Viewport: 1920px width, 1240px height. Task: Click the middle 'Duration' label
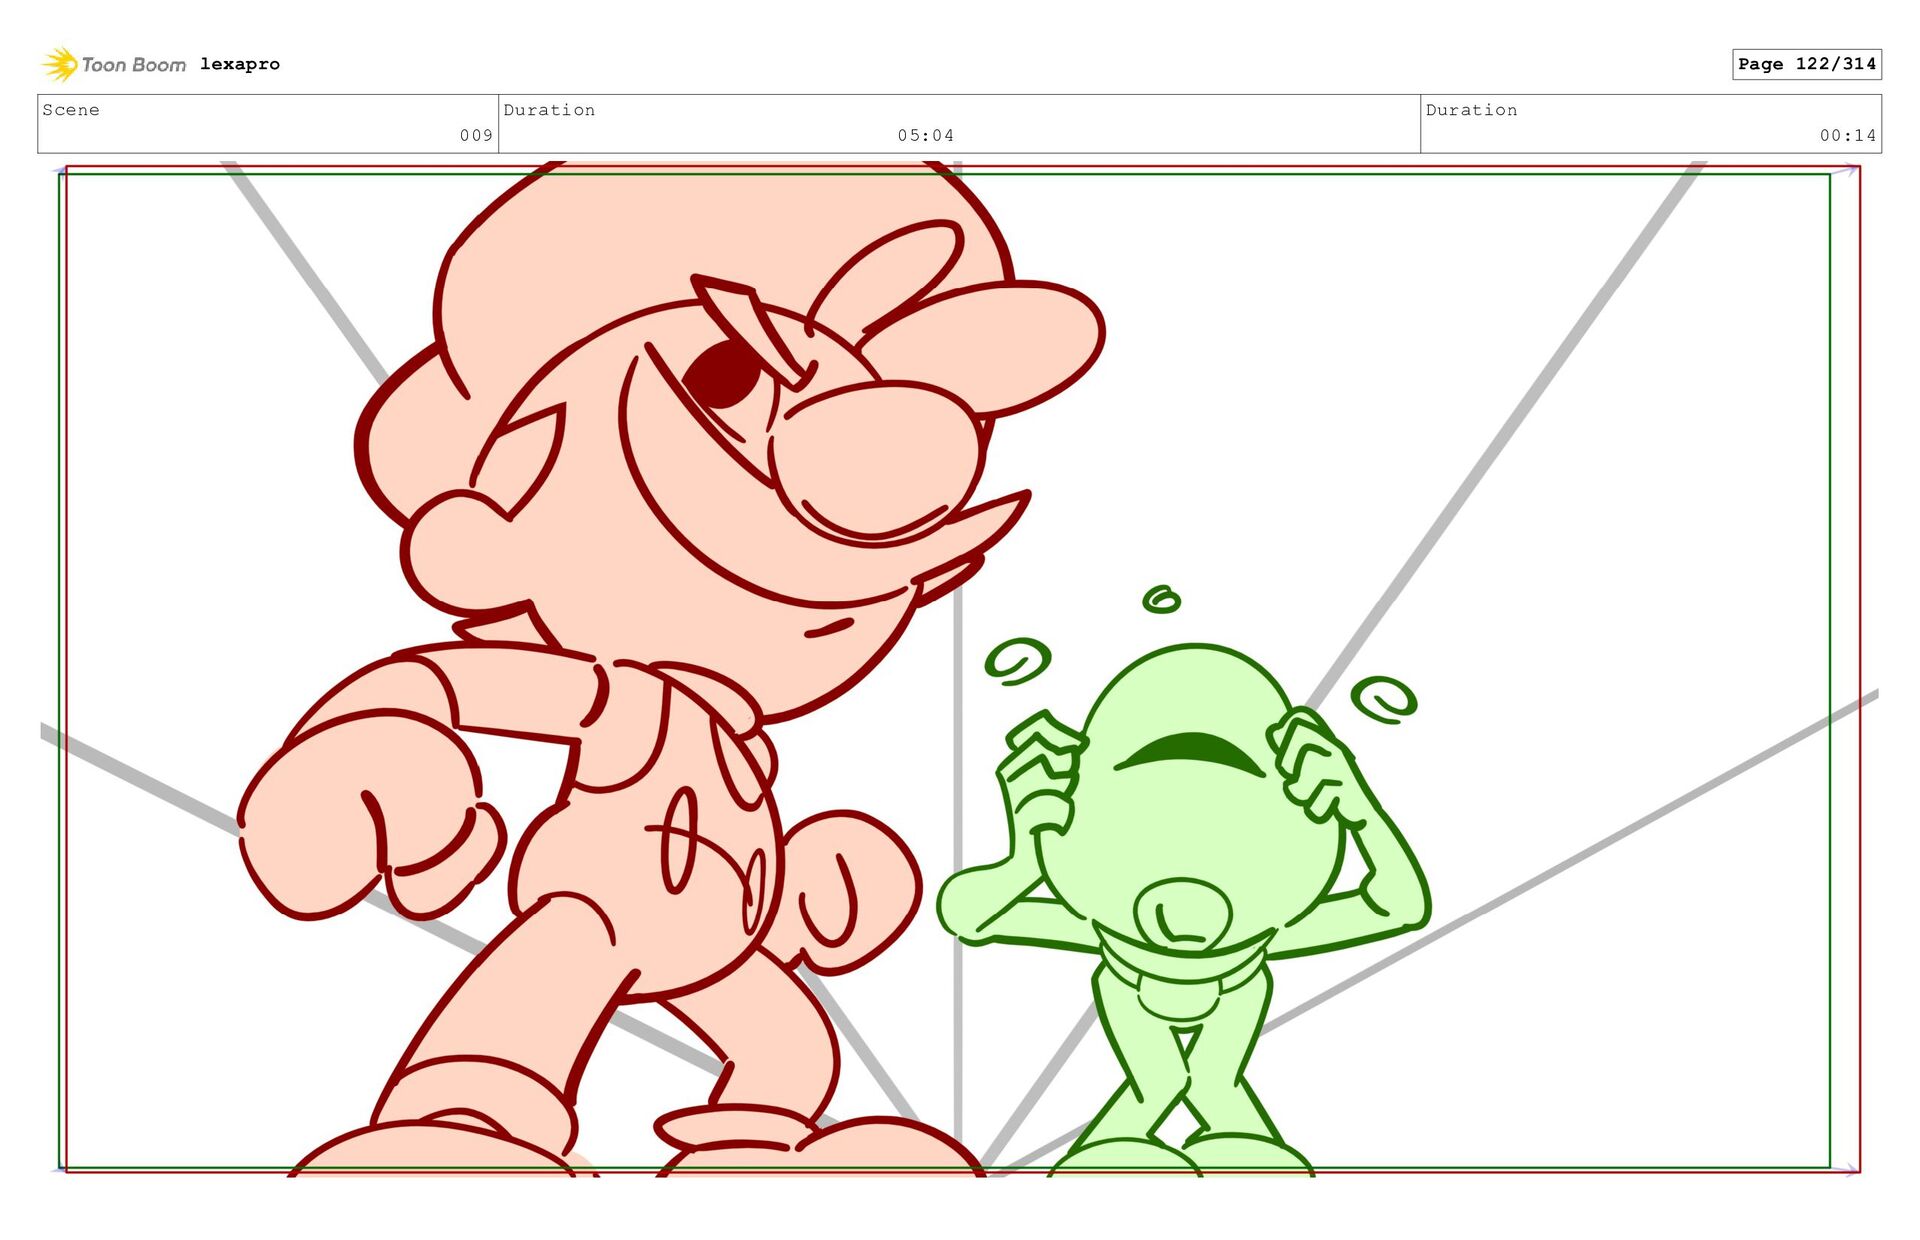point(549,110)
